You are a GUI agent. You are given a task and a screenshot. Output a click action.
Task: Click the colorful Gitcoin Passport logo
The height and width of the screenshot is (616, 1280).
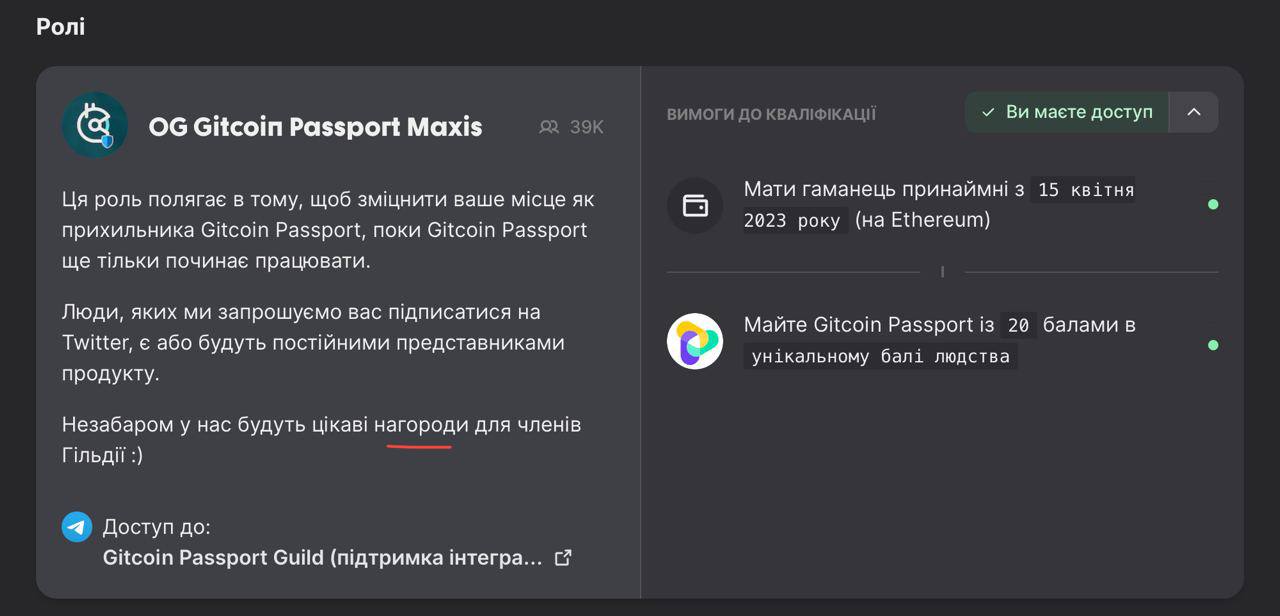695,341
